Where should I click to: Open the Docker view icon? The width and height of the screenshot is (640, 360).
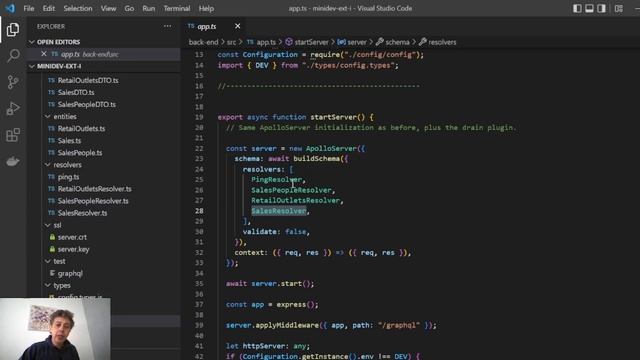(x=13, y=162)
